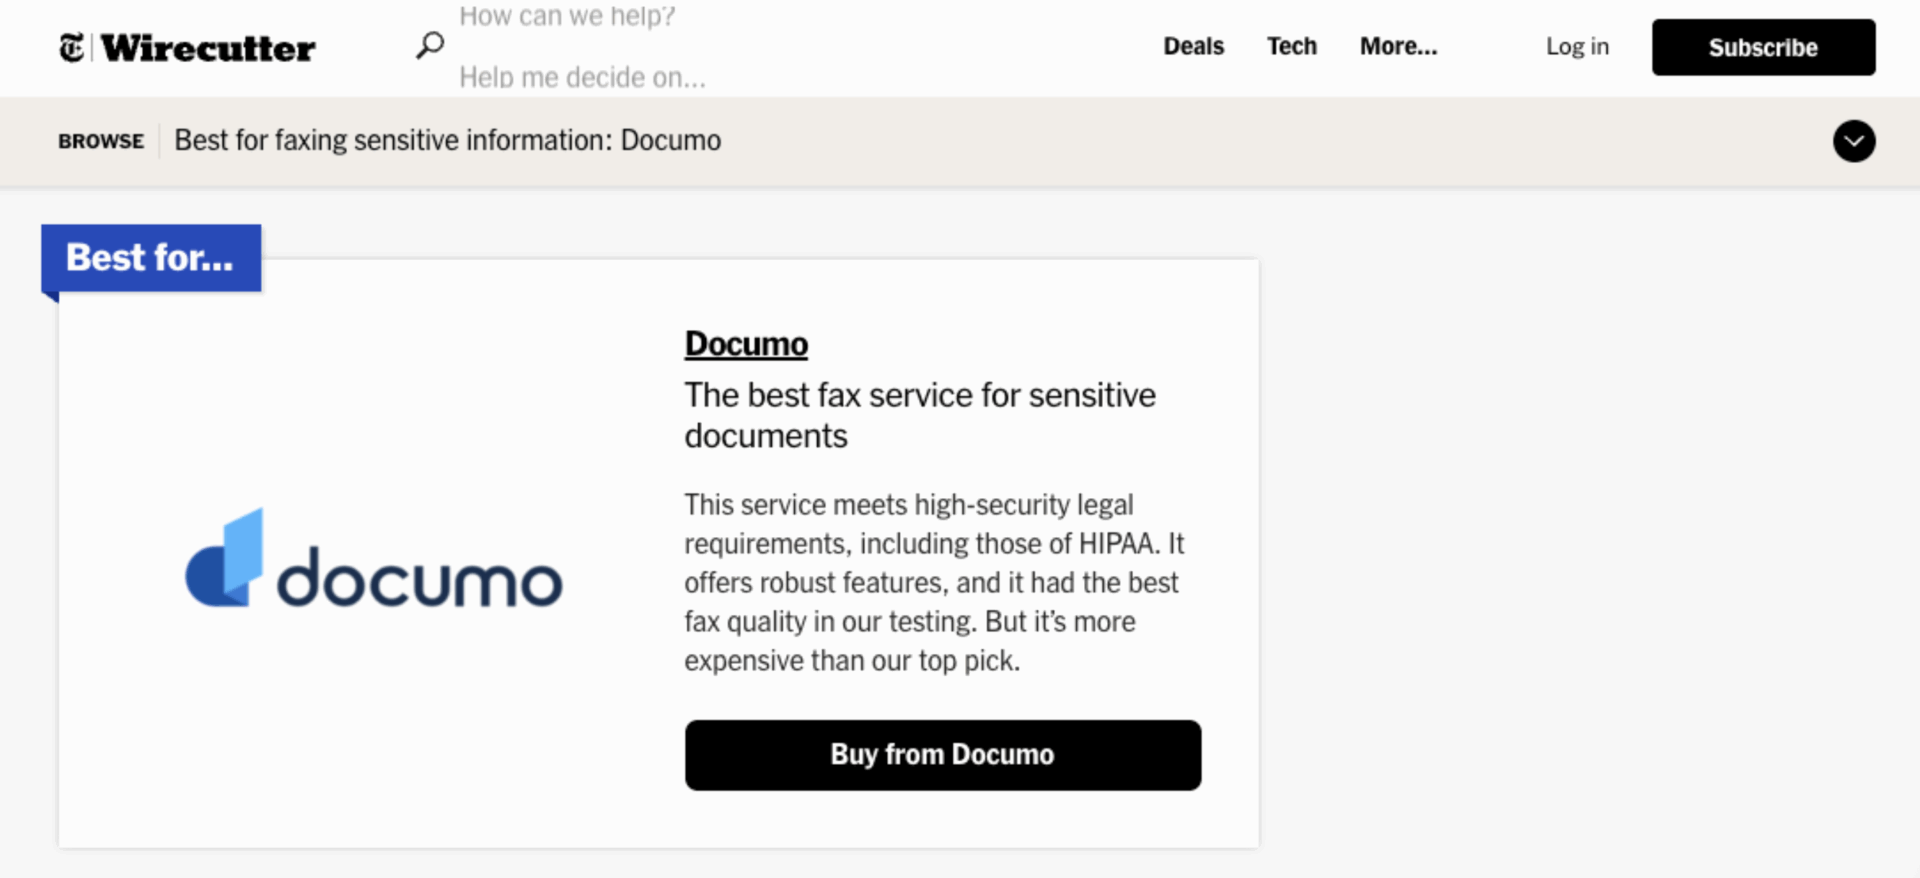This screenshot has width=1920, height=878.
Task: Click the Log in link
Action: [x=1577, y=47]
